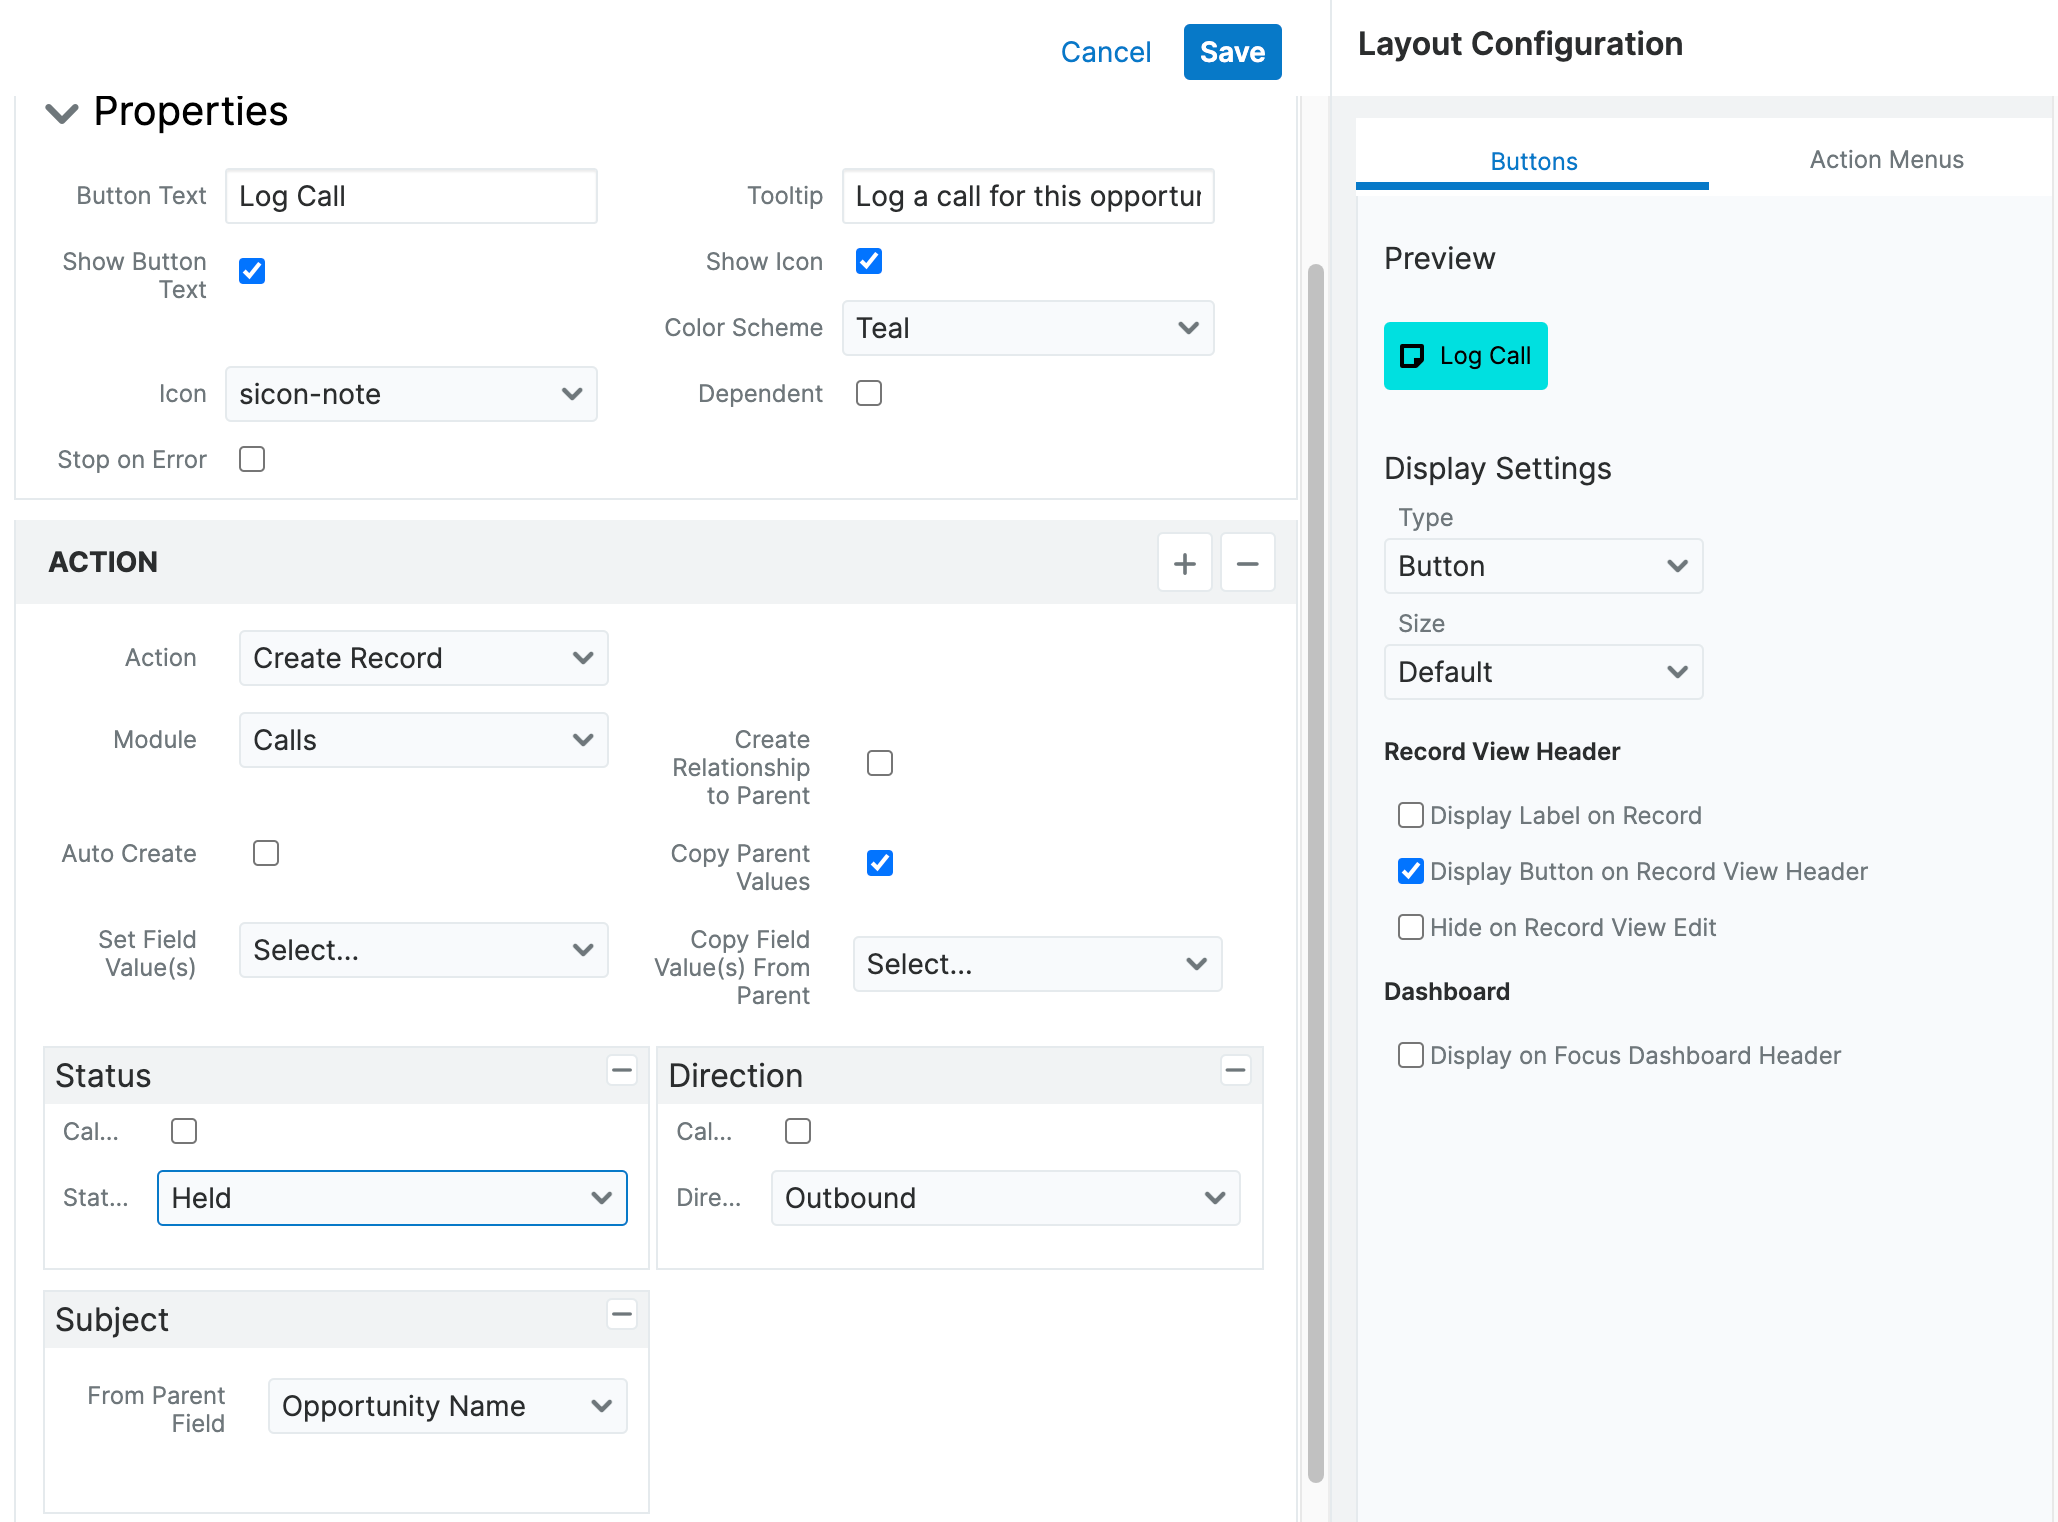Collapse the Status panel with its minus icon
The image size is (2058, 1522).
pos(621,1070)
